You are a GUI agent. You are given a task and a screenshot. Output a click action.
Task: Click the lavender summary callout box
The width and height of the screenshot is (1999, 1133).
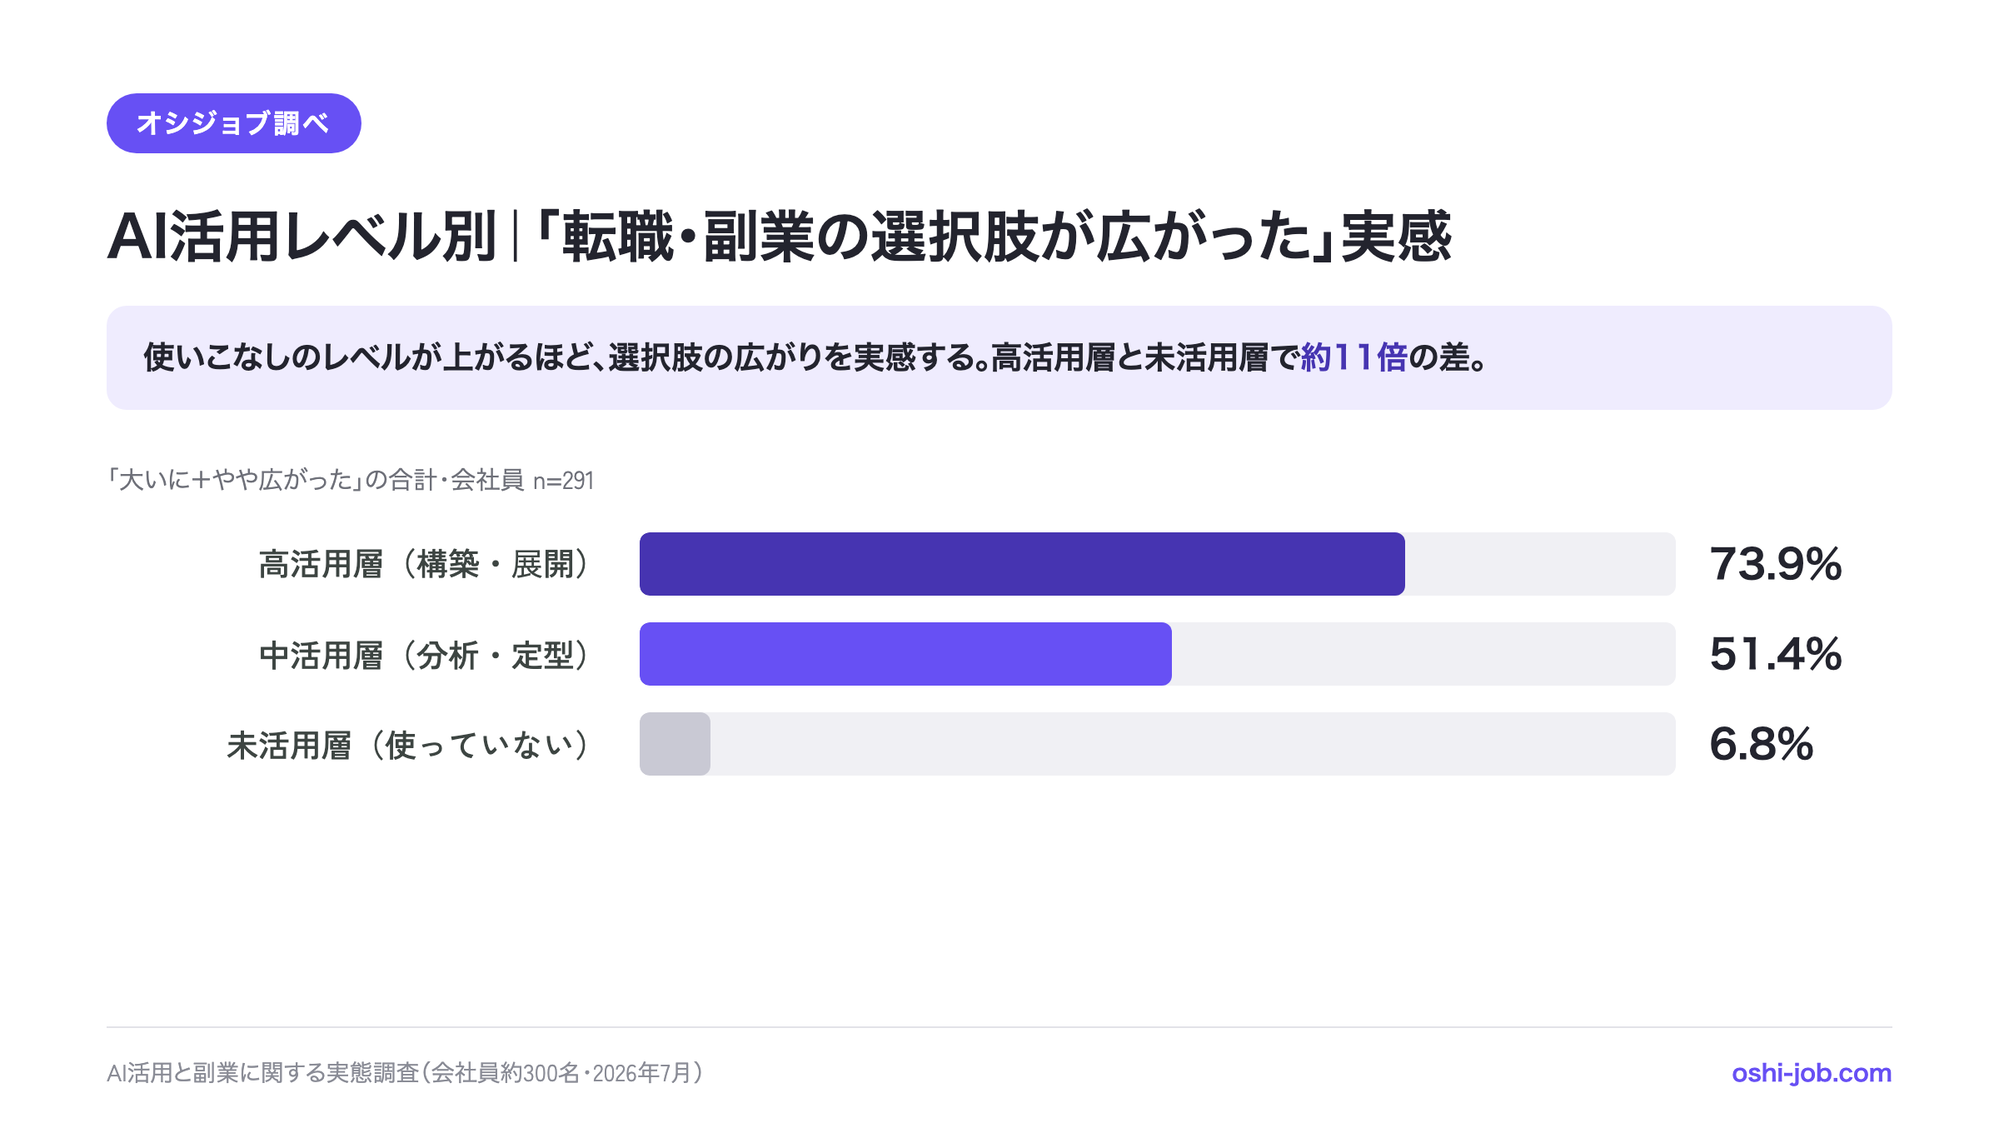pyautogui.click(x=999, y=357)
